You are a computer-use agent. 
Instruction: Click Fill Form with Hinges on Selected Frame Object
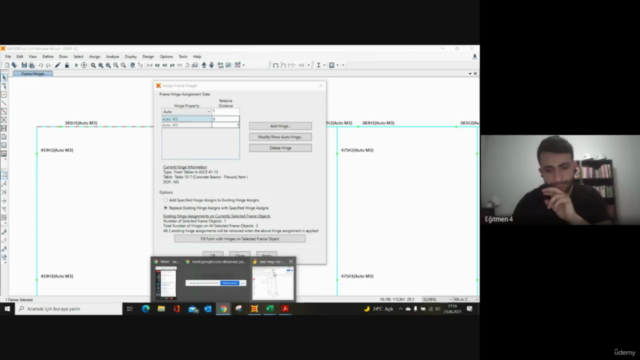coord(240,239)
